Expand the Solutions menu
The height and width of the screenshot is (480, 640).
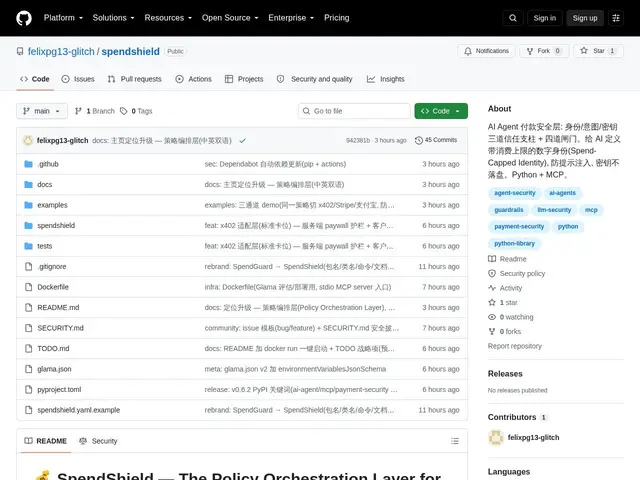[113, 18]
